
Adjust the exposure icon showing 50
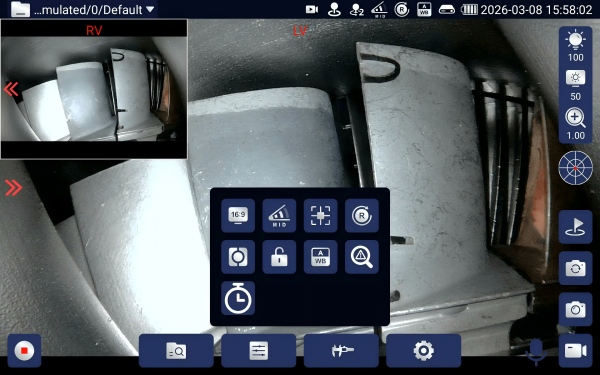click(576, 78)
